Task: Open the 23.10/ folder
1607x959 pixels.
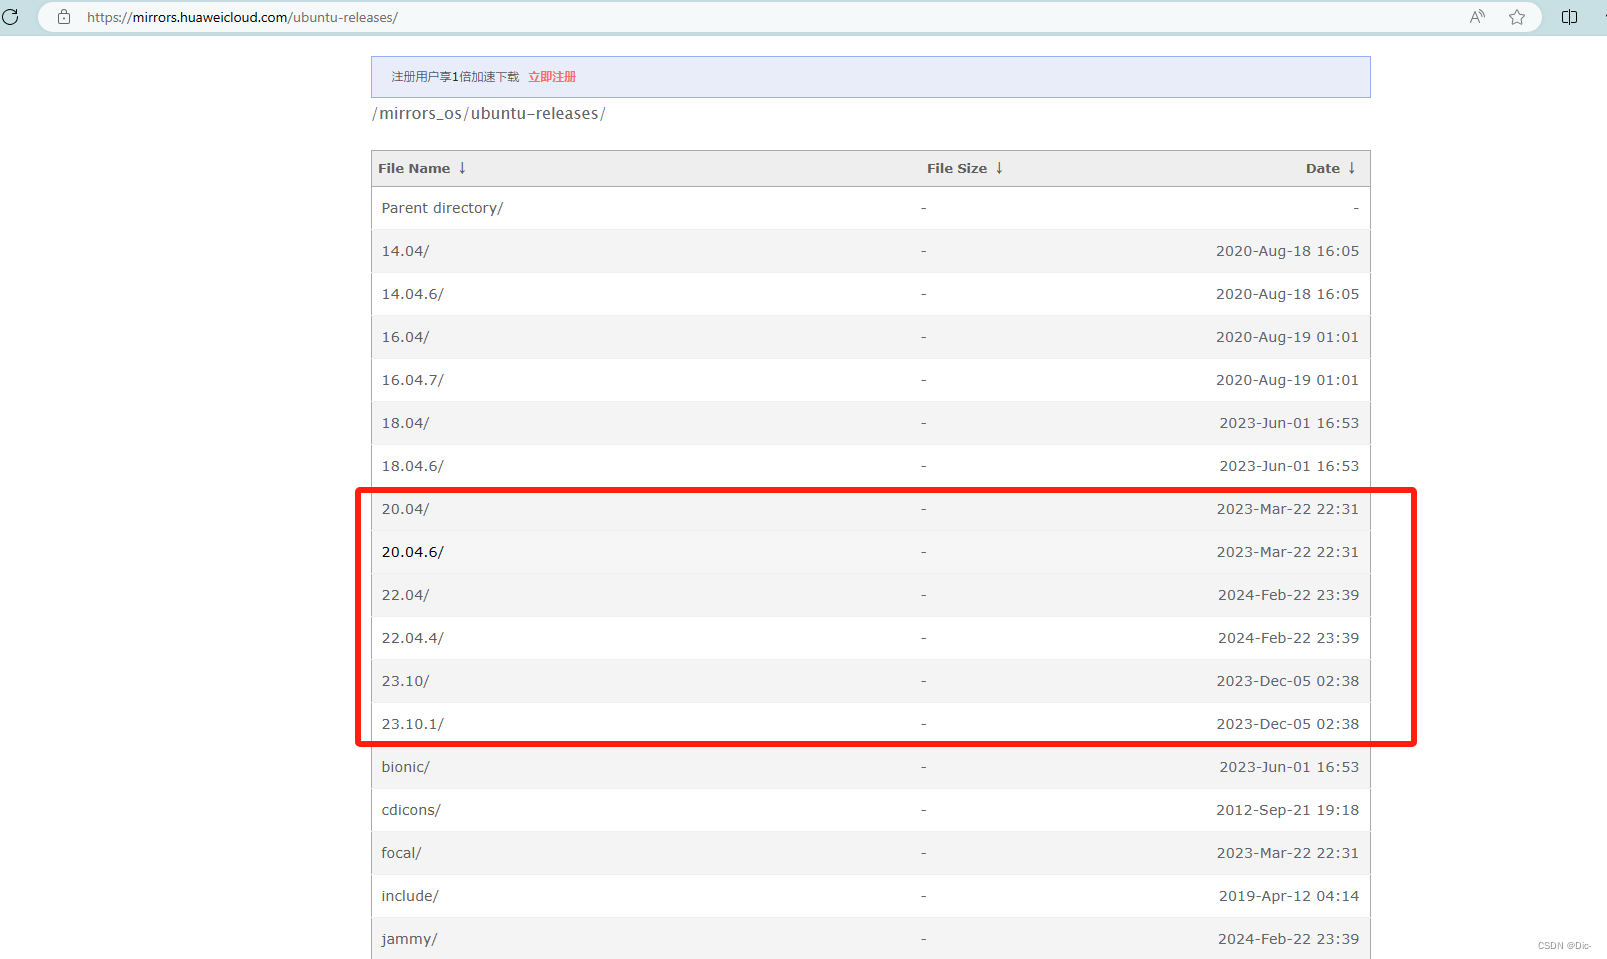Action: (x=405, y=681)
